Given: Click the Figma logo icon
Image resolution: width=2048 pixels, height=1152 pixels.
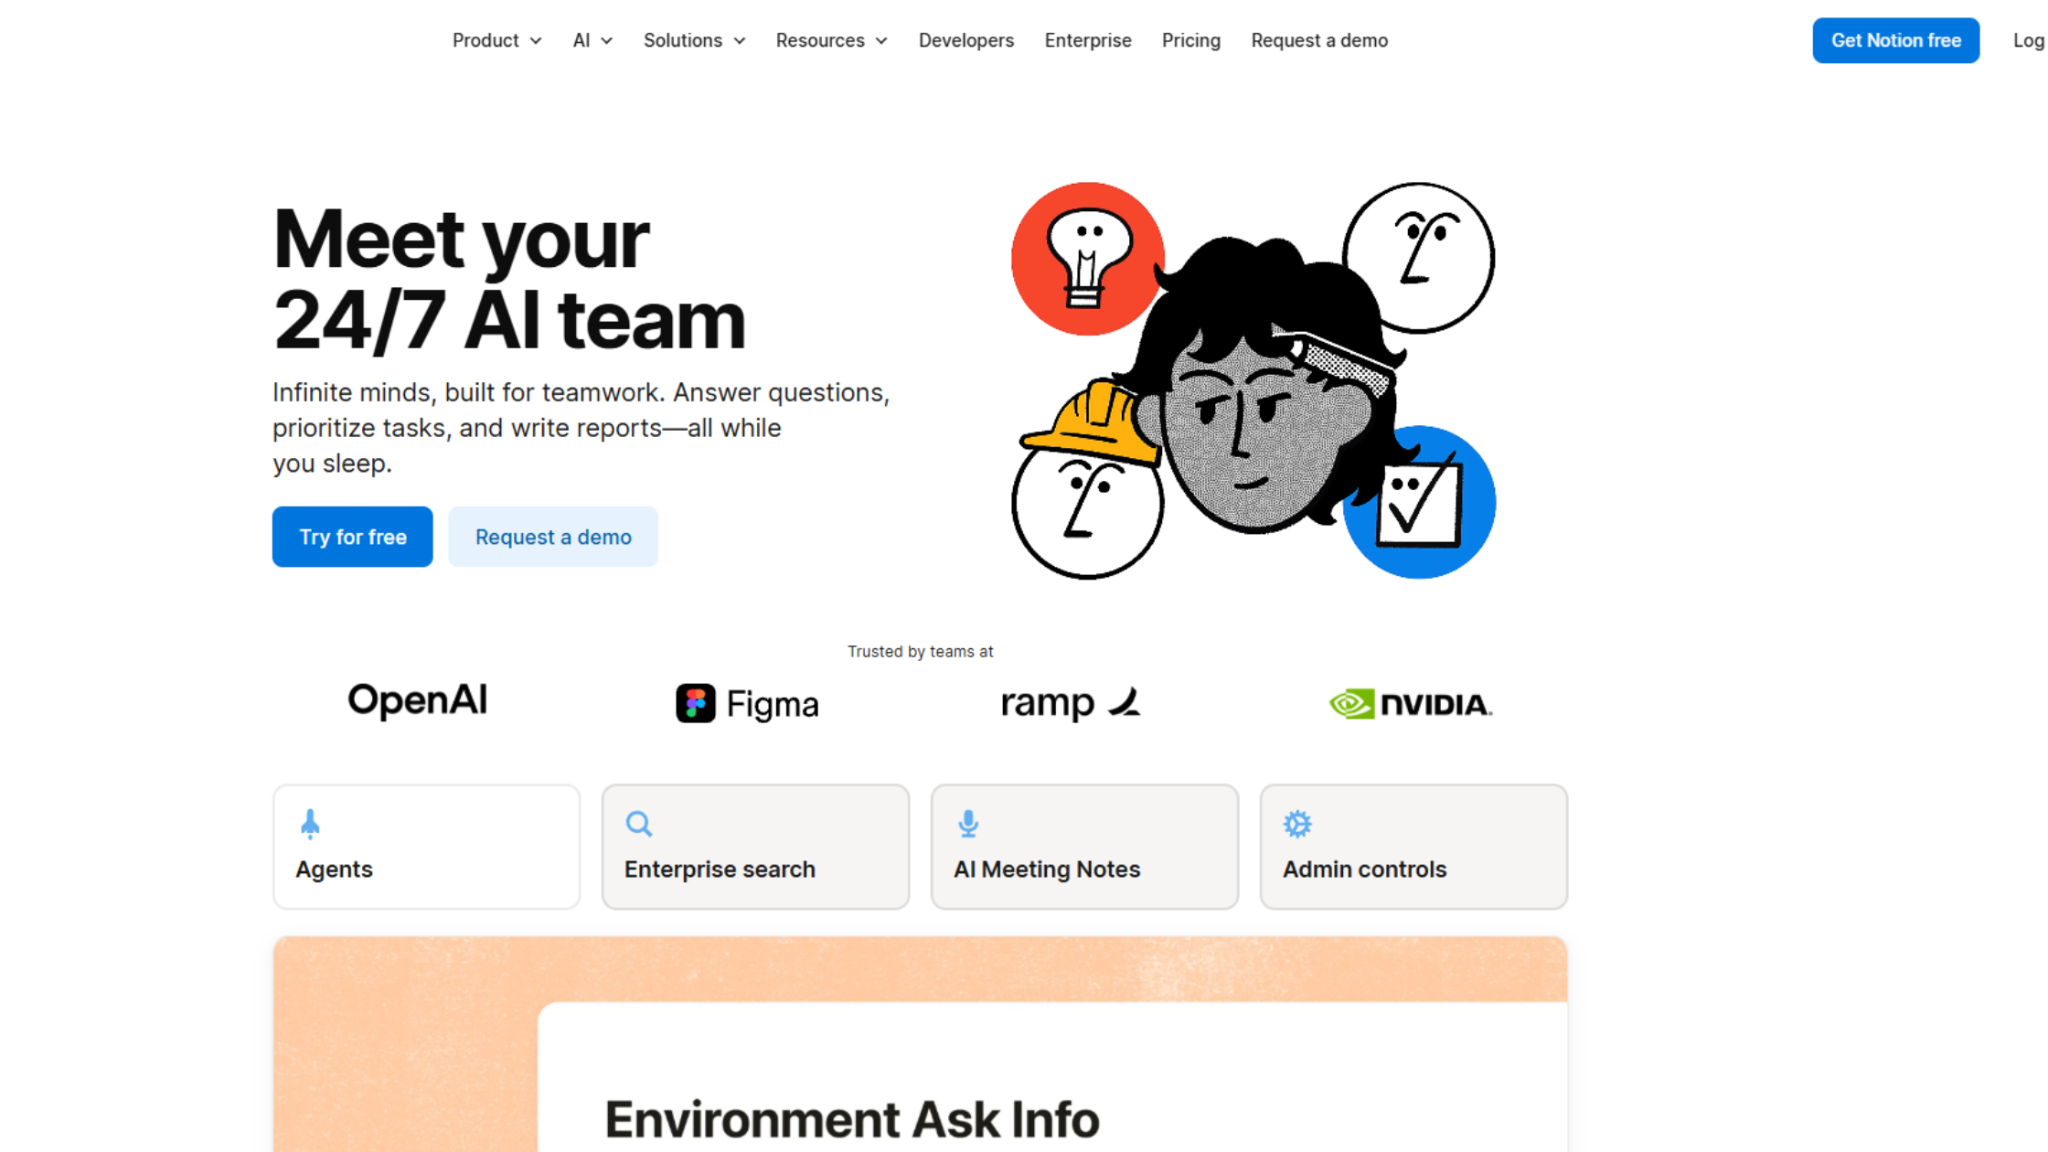Looking at the screenshot, I should (695, 703).
